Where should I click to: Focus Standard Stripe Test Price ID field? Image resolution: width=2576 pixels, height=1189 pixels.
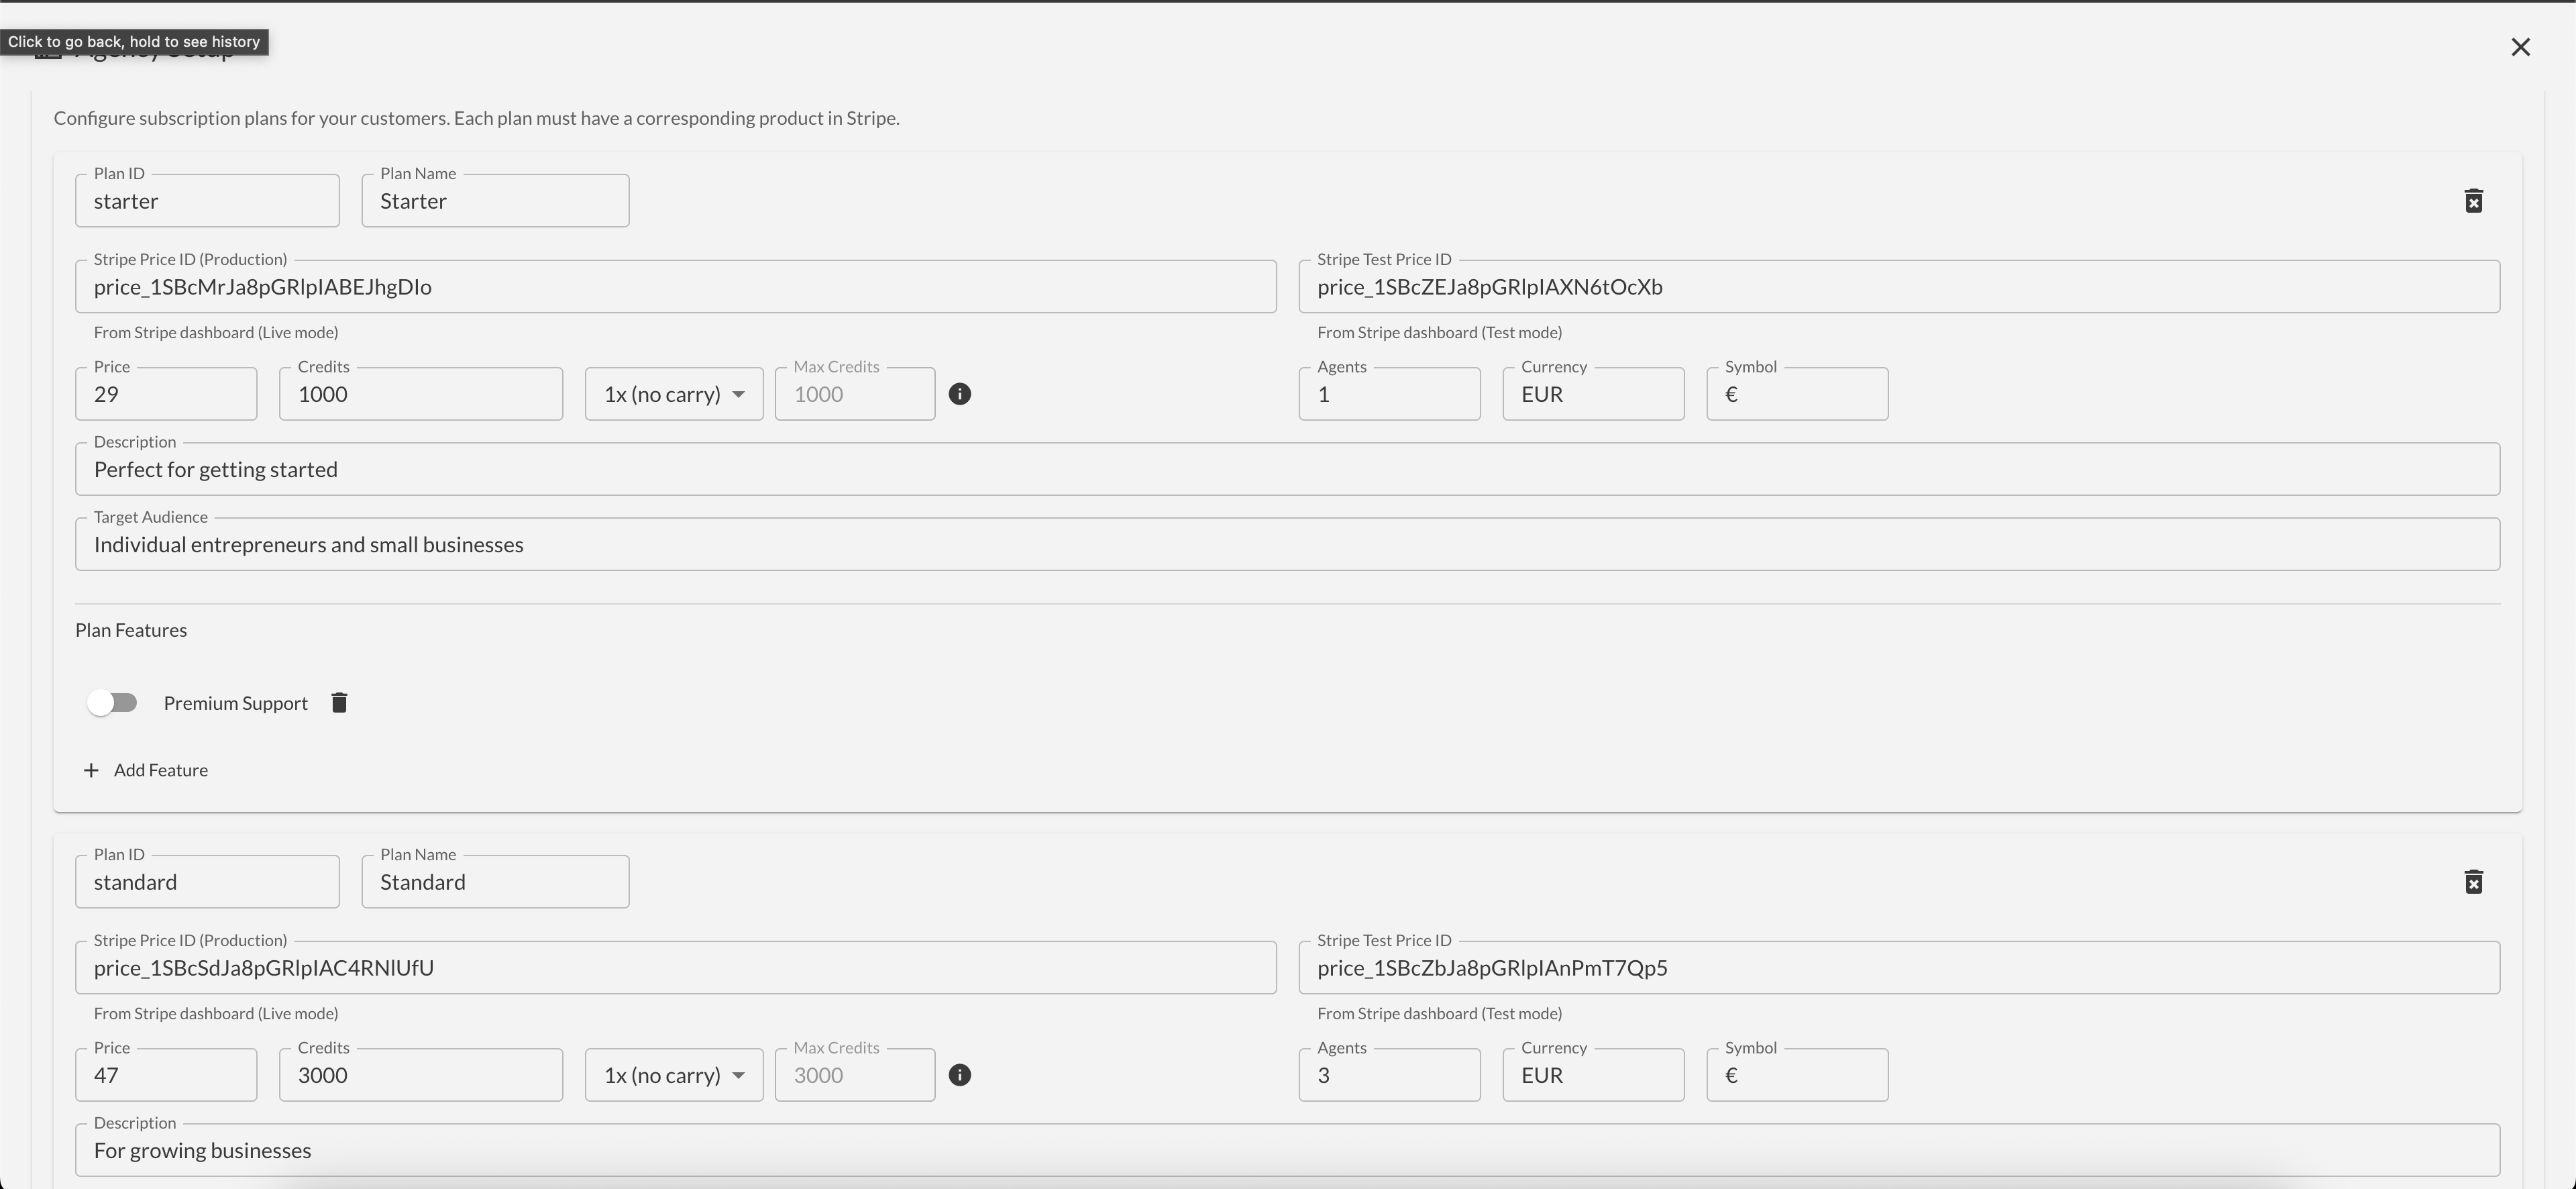click(x=1898, y=968)
